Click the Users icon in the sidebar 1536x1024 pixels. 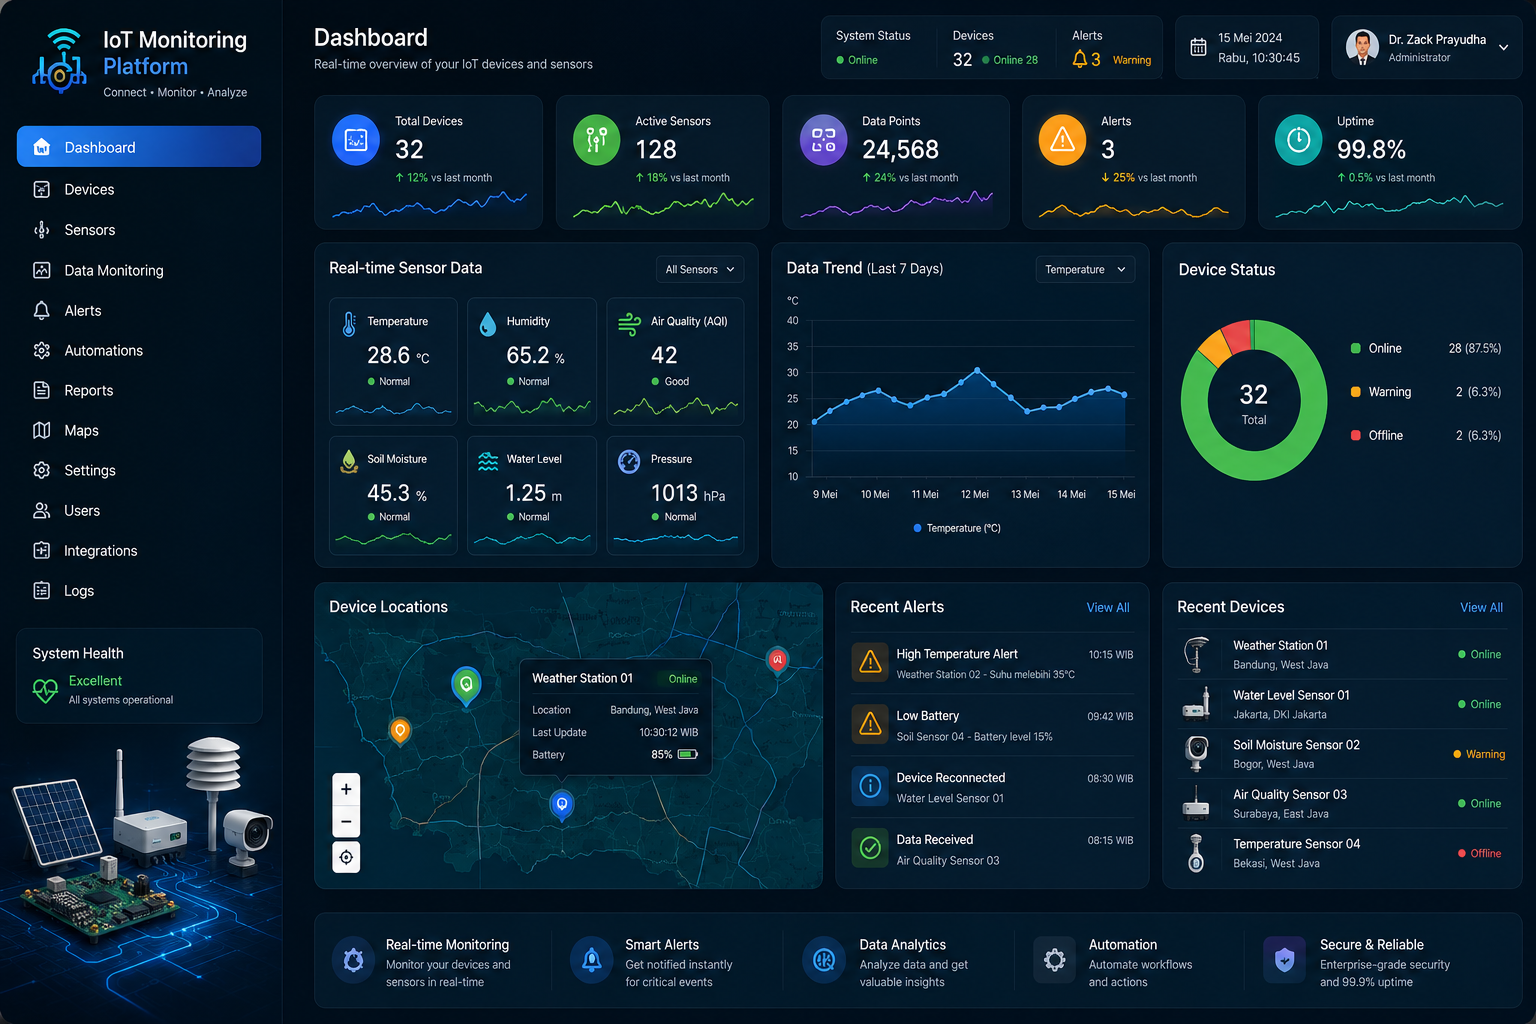coord(41,510)
